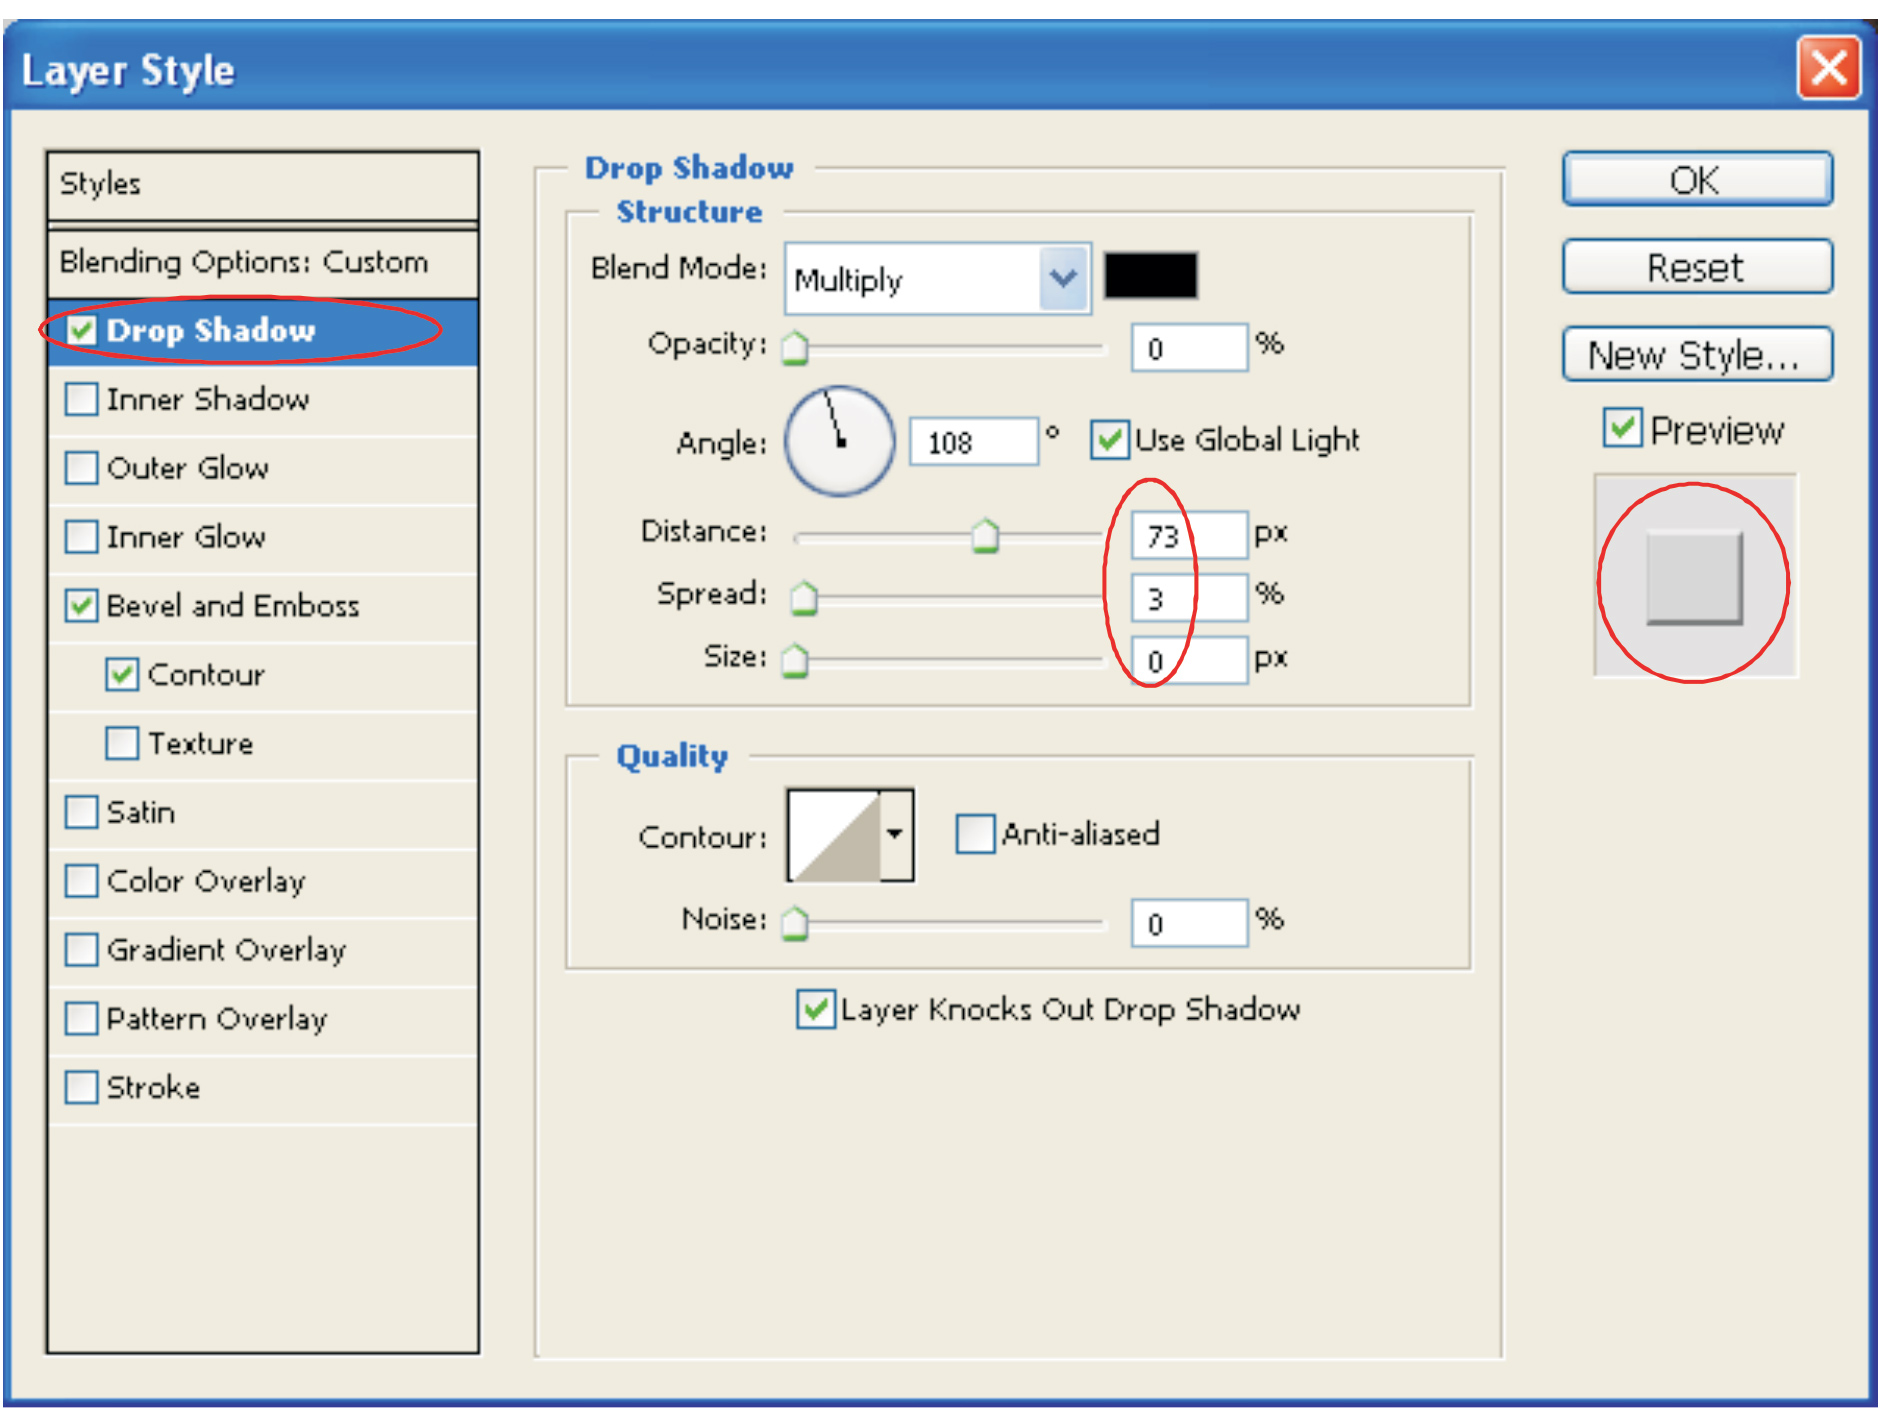Open the Contour curve thumbnail picker
Viewport: 1892px width, 1408px height.
pos(833,835)
